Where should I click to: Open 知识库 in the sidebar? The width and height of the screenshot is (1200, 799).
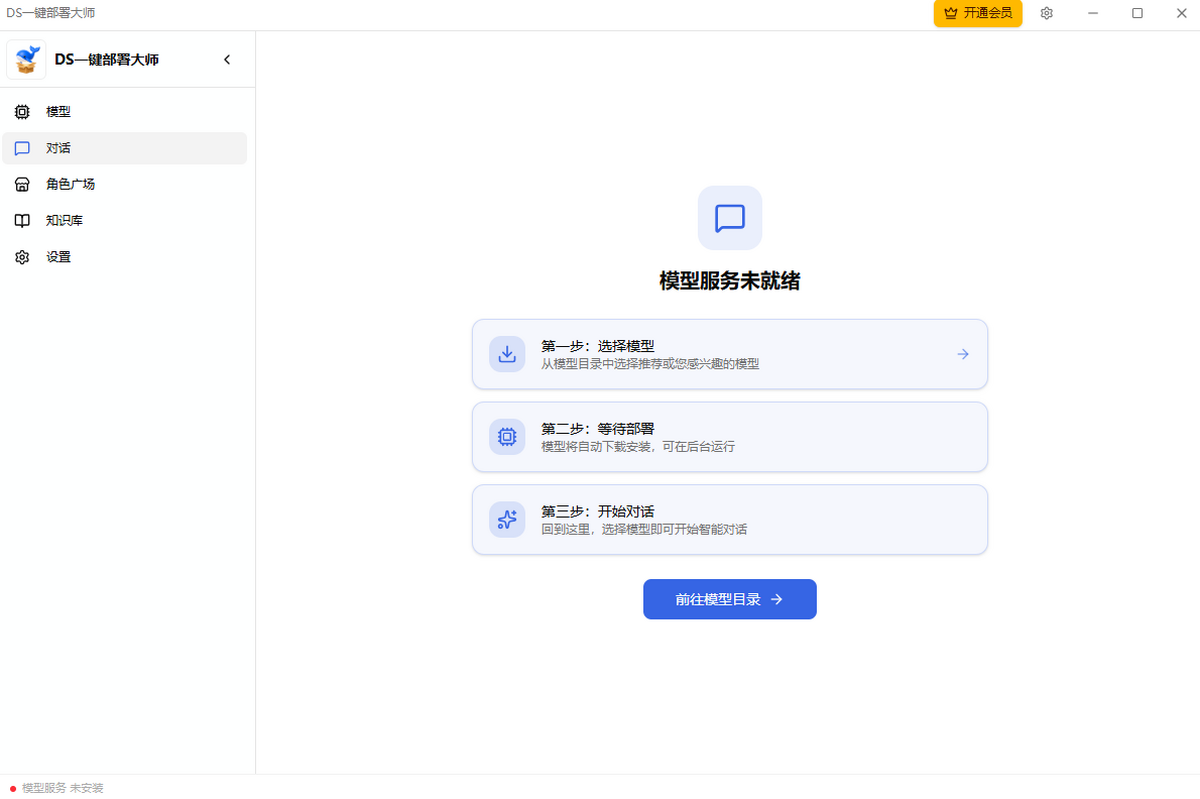(x=124, y=220)
